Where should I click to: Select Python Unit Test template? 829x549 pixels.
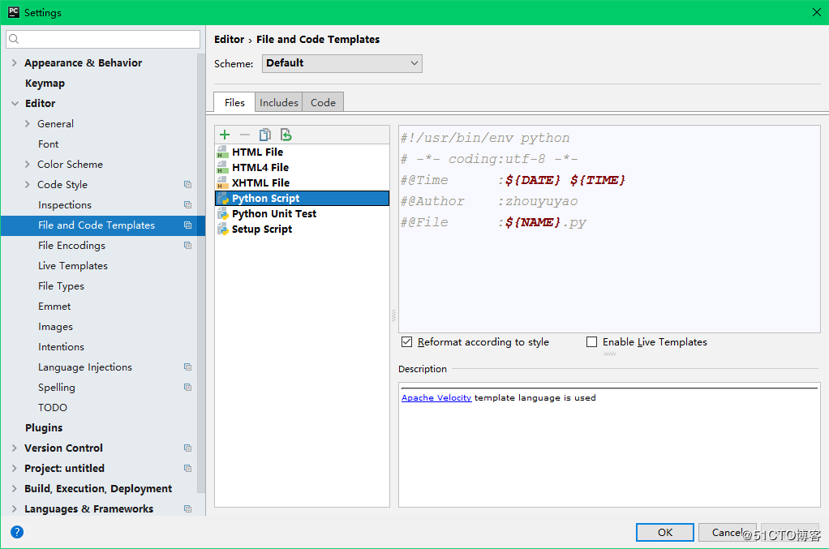coord(302,214)
